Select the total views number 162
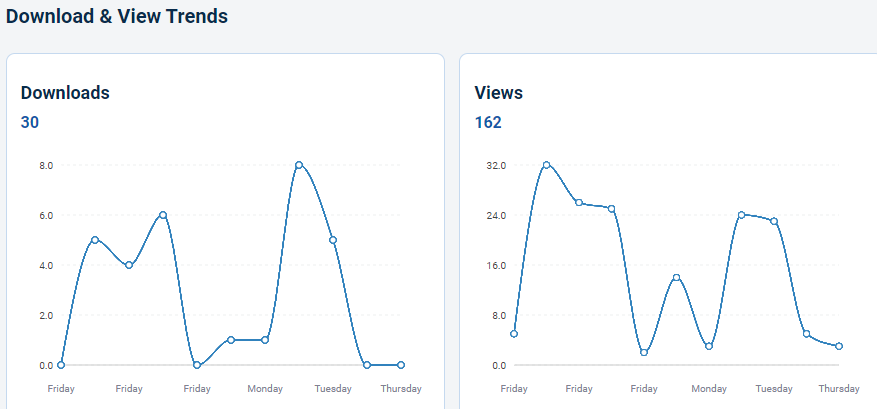877x409 pixels. pyautogui.click(x=488, y=123)
